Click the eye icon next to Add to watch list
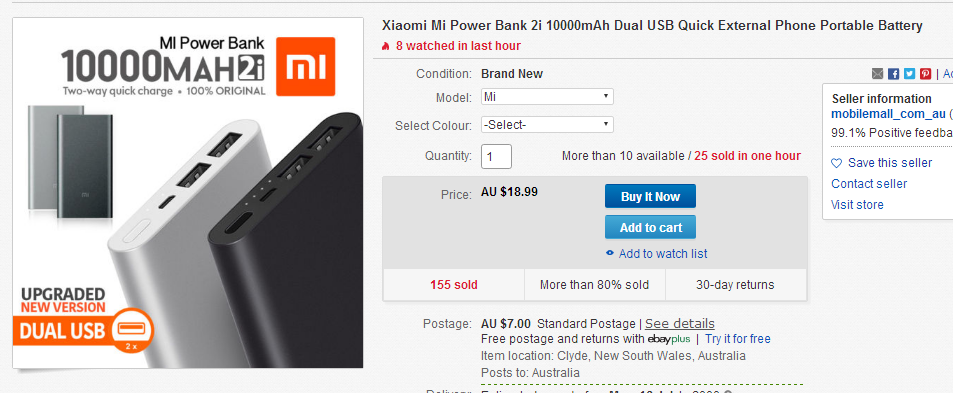953x393 pixels. [610, 253]
